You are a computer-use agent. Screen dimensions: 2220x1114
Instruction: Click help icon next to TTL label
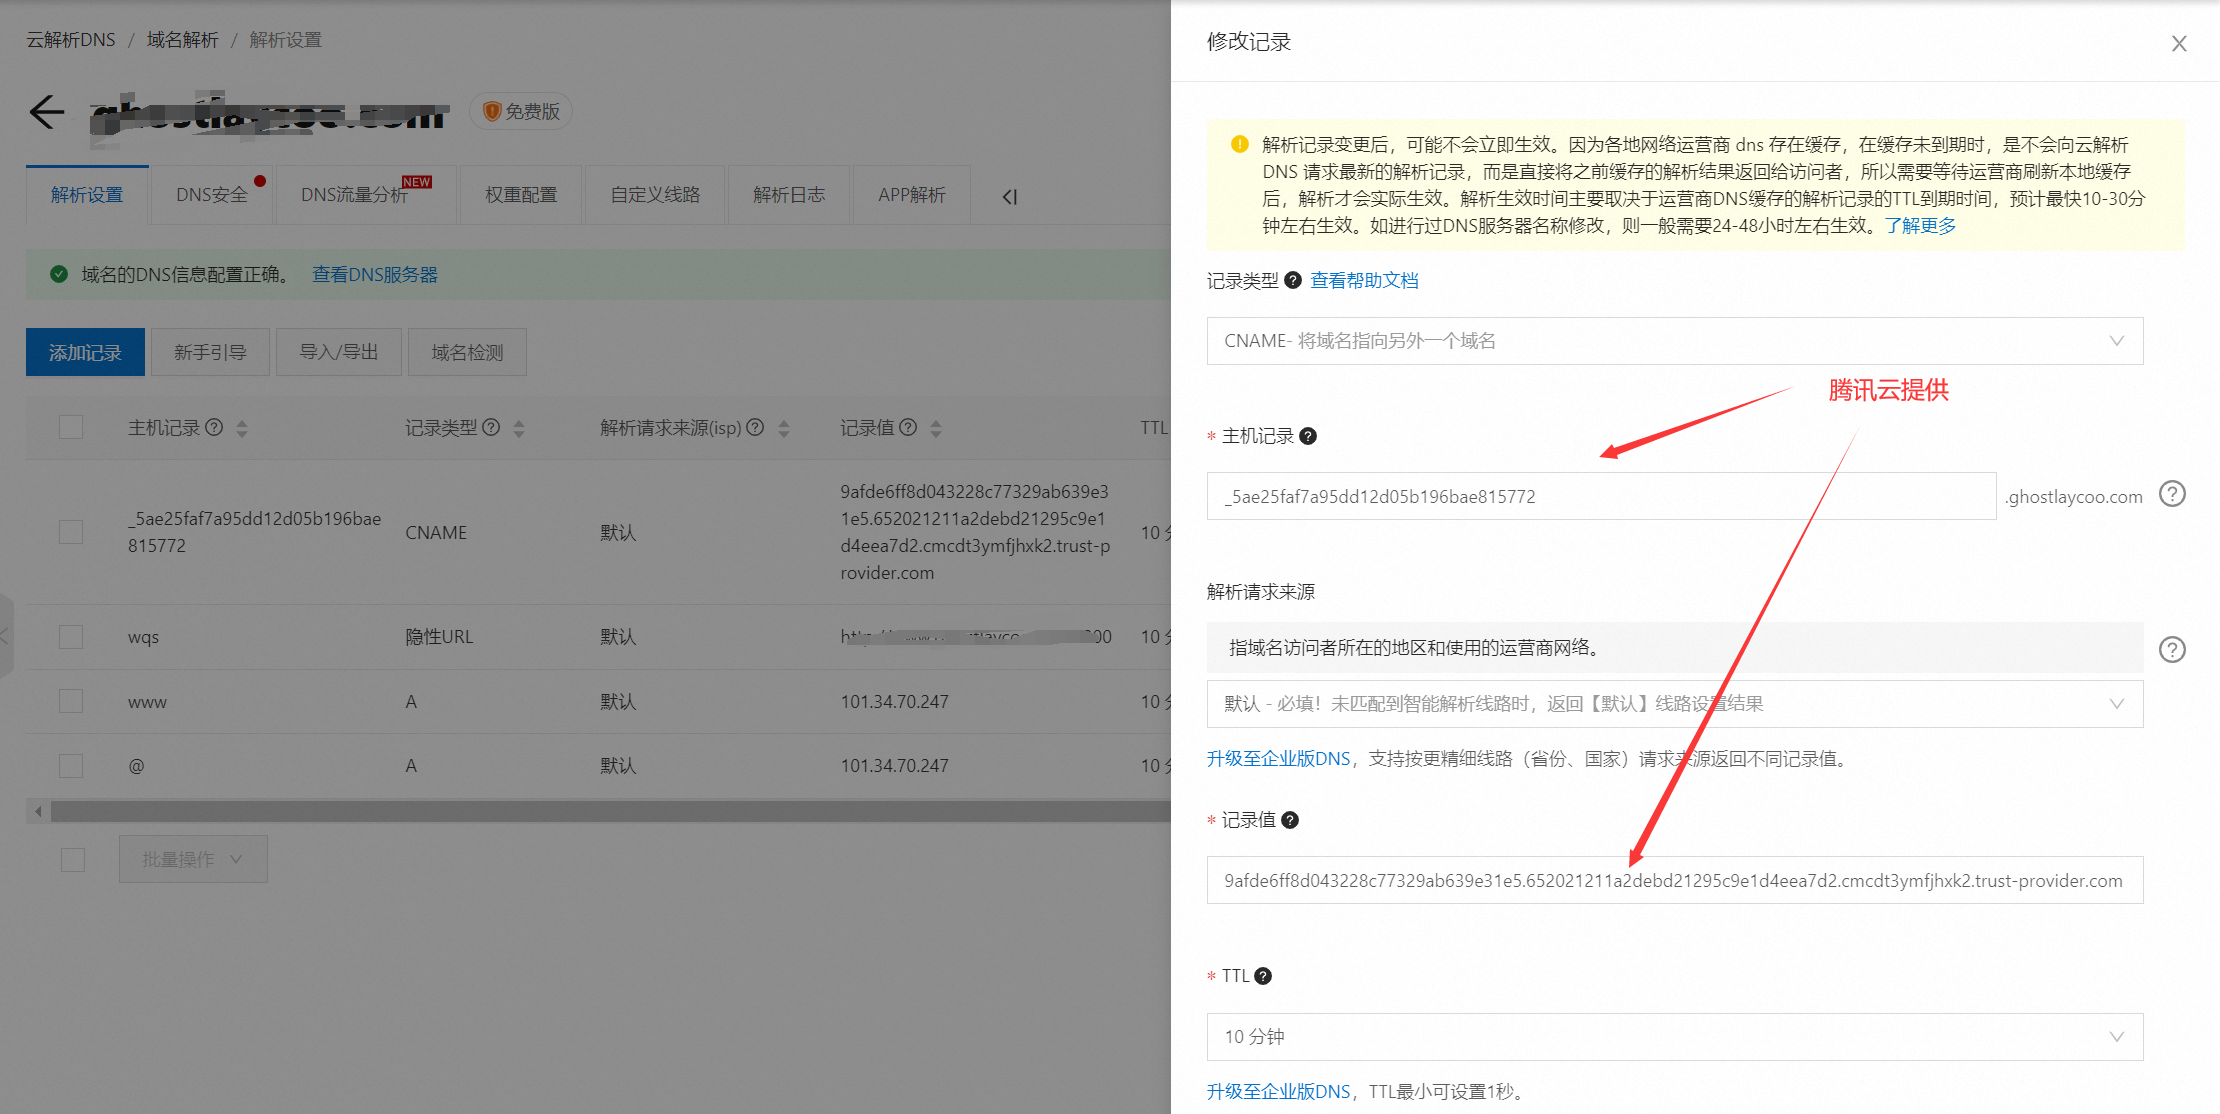pos(1263,976)
